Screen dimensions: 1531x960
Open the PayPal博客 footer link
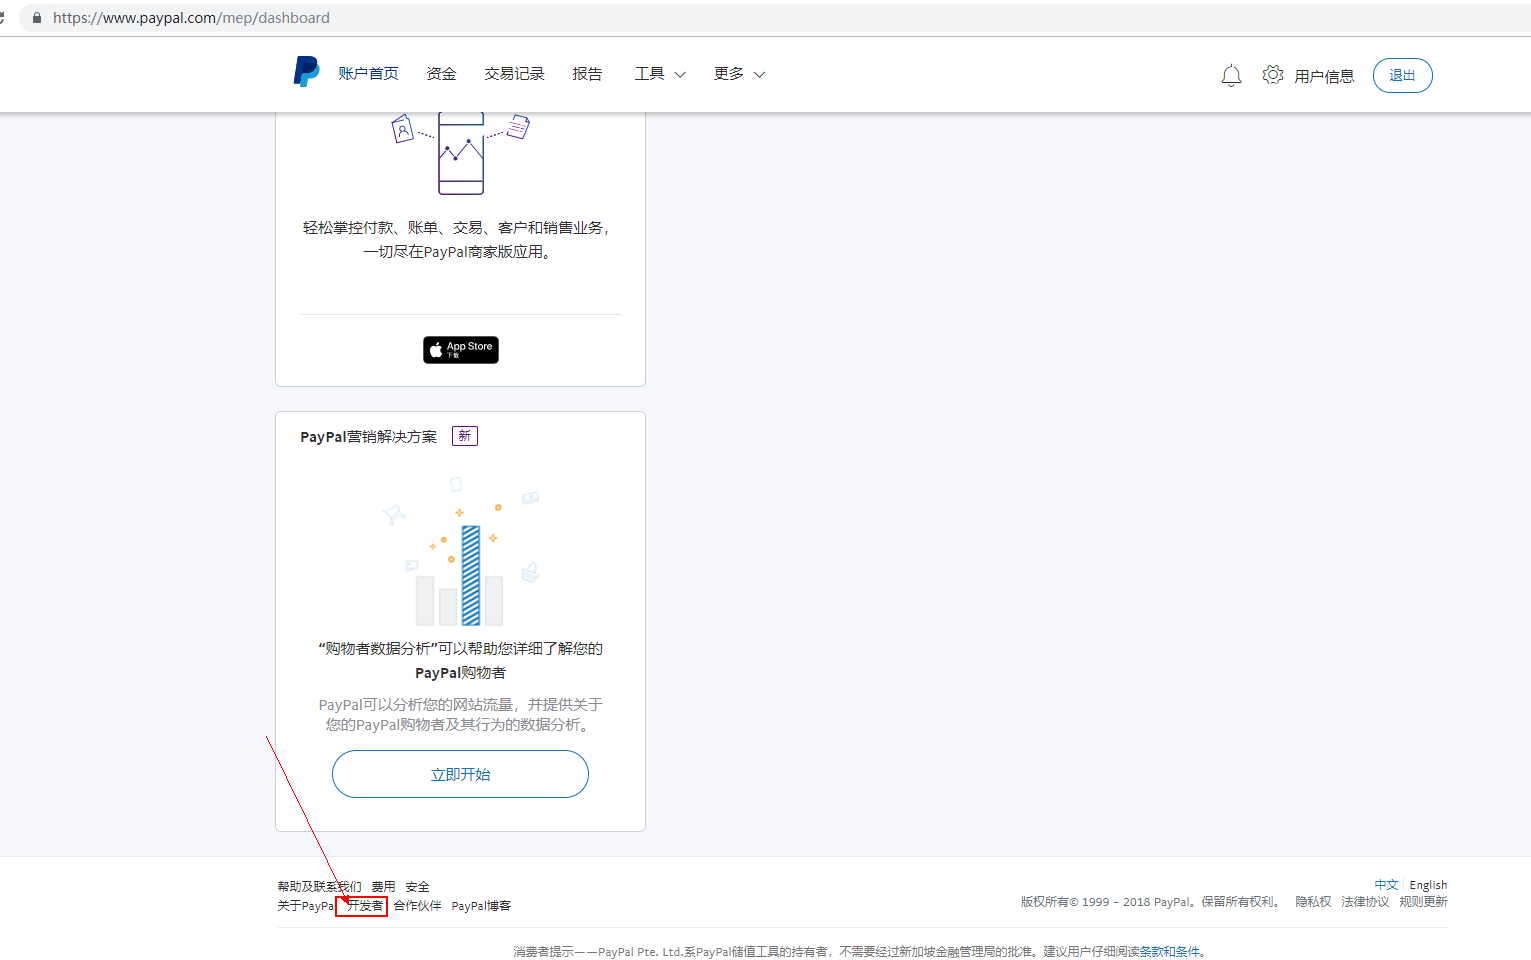point(481,906)
